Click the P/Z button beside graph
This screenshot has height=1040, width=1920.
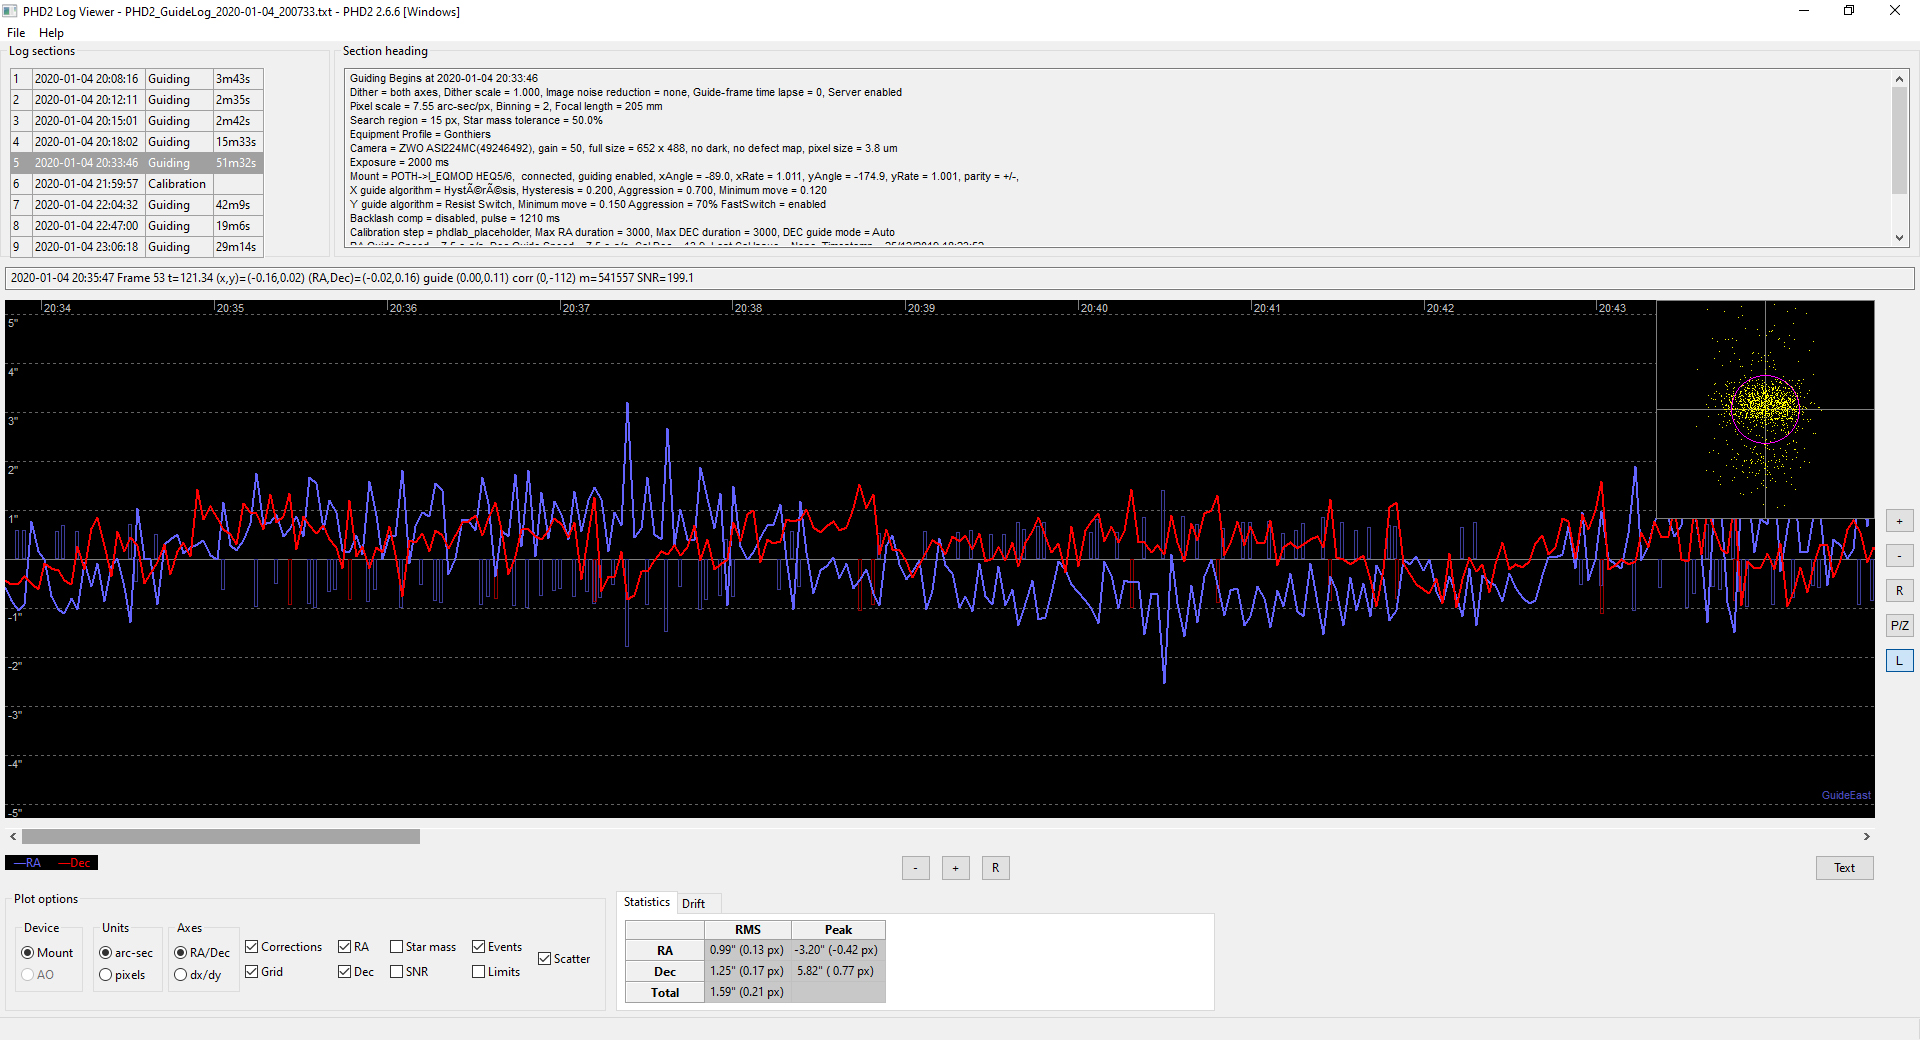(1899, 626)
